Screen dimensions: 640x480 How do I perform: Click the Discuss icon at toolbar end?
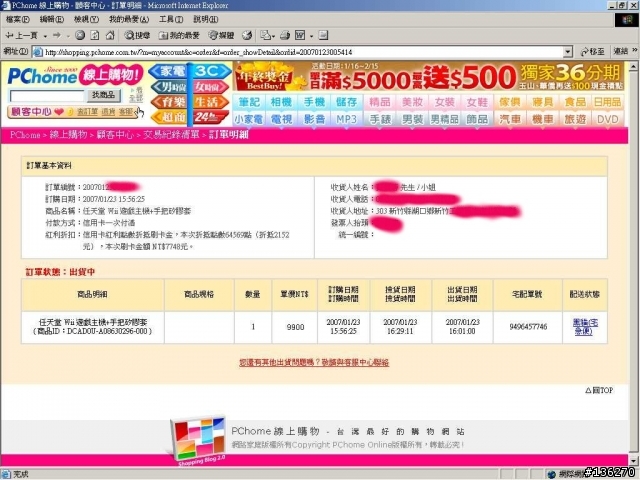(323, 36)
